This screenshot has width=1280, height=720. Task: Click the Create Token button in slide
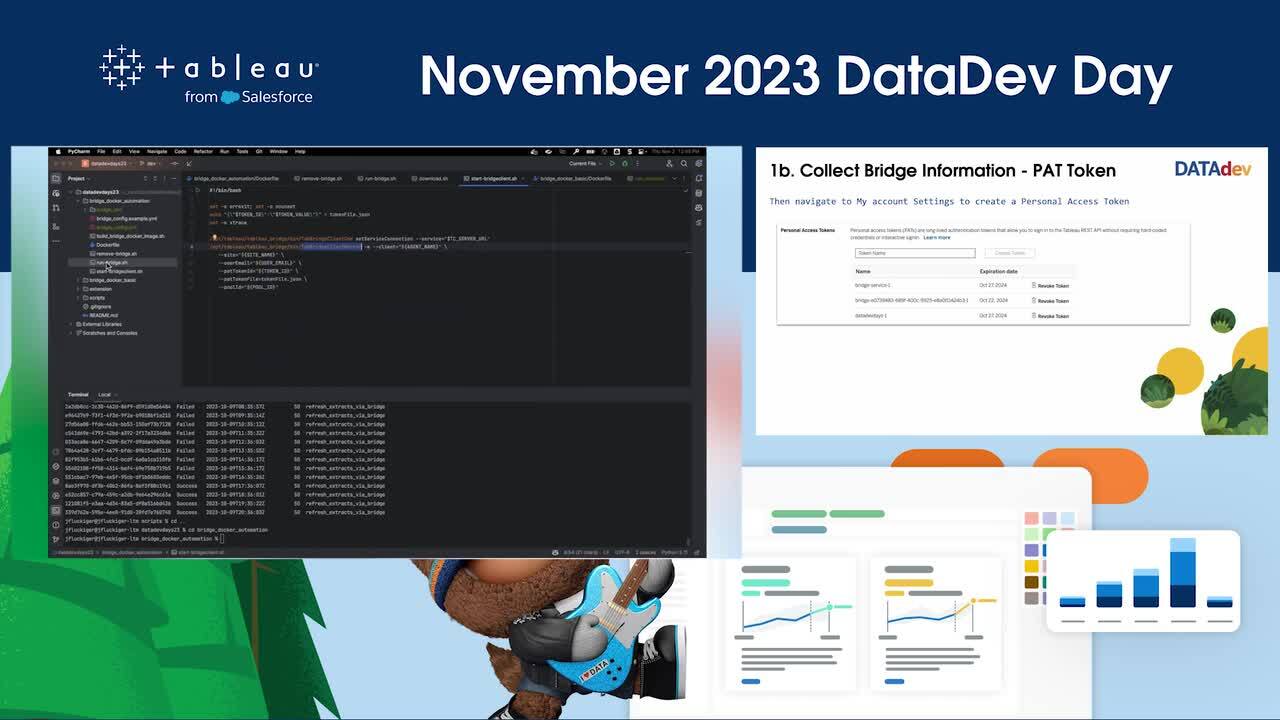(1010, 253)
